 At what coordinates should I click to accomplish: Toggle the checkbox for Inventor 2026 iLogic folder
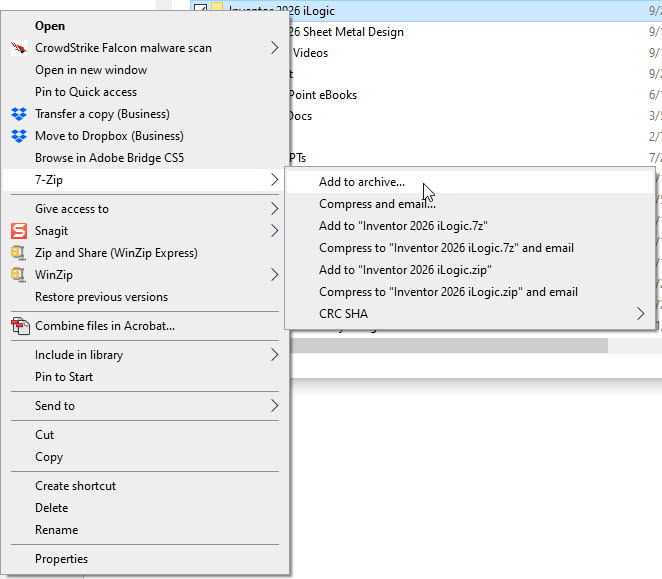click(x=200, y=8)
